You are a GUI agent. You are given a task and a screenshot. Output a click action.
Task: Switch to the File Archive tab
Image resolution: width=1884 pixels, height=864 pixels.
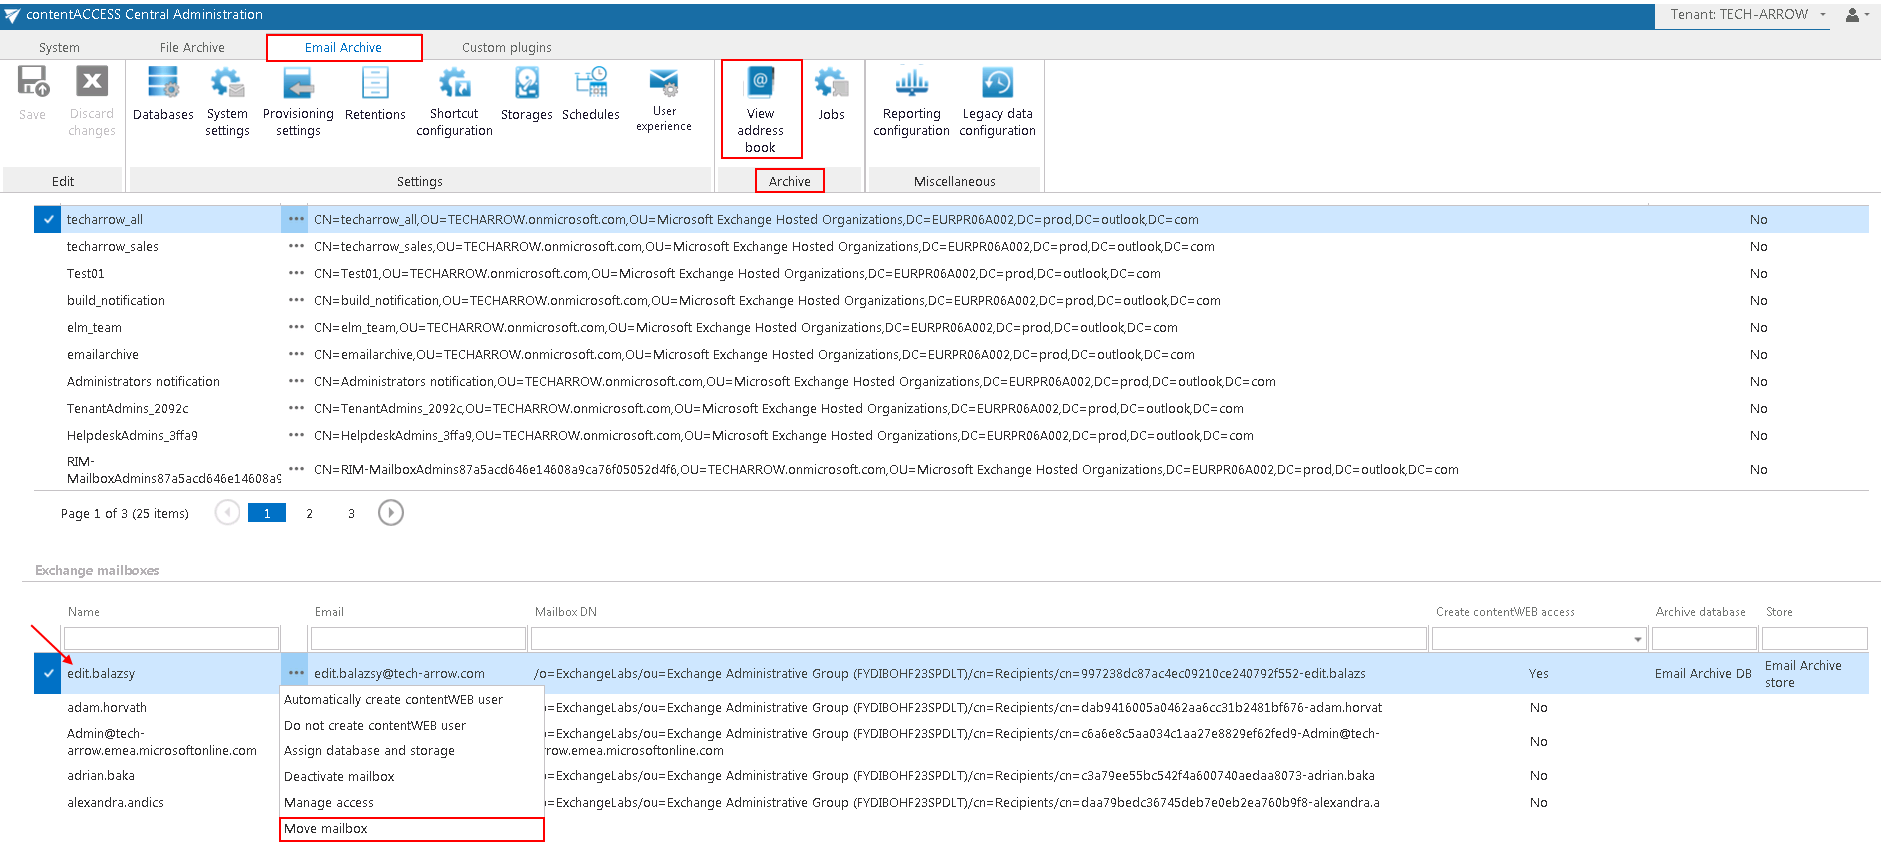tap(192, 47)
